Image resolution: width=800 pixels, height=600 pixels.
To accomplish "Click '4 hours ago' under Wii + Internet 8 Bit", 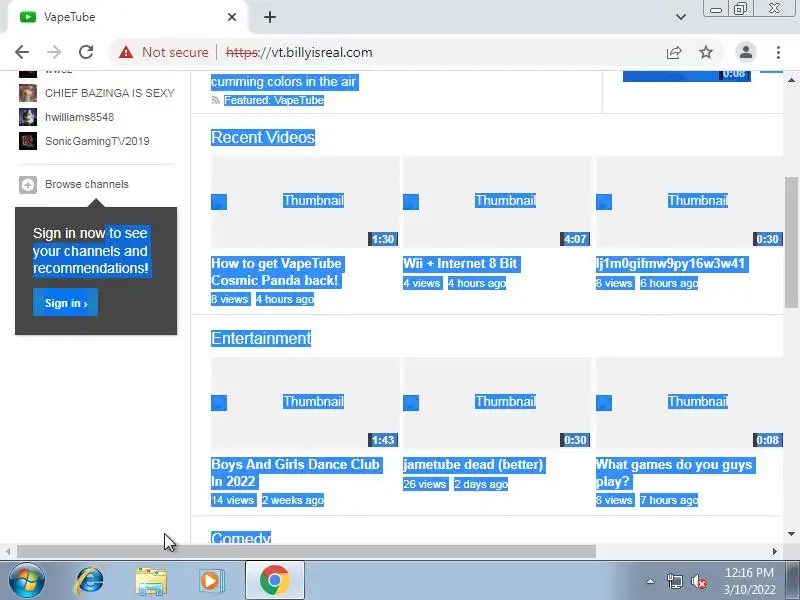I will 477,283.
